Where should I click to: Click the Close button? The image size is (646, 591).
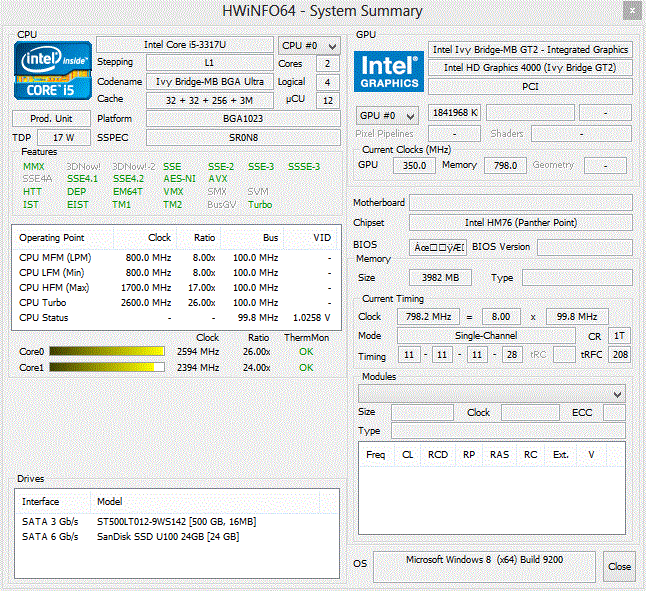619,567
